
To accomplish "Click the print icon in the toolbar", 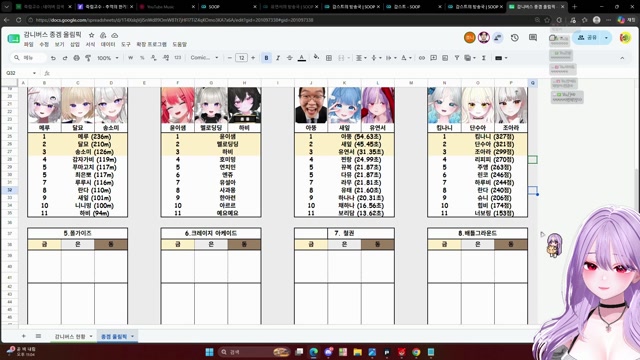I will 76,58.
